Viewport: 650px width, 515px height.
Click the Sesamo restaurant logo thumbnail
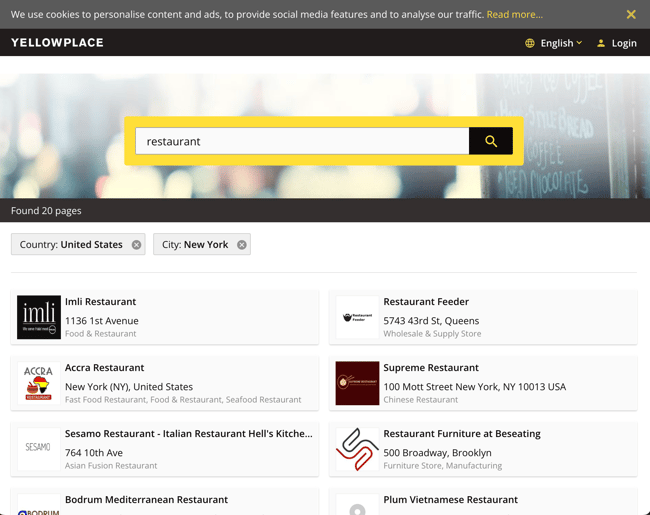pos(39,449)
